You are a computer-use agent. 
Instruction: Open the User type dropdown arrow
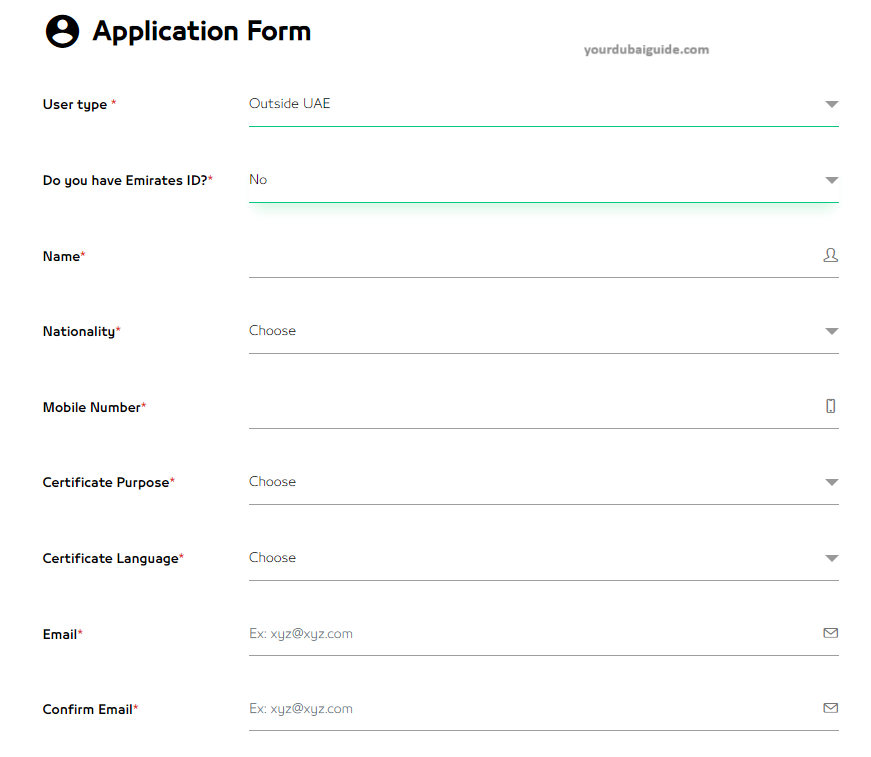tap(831, 104)
